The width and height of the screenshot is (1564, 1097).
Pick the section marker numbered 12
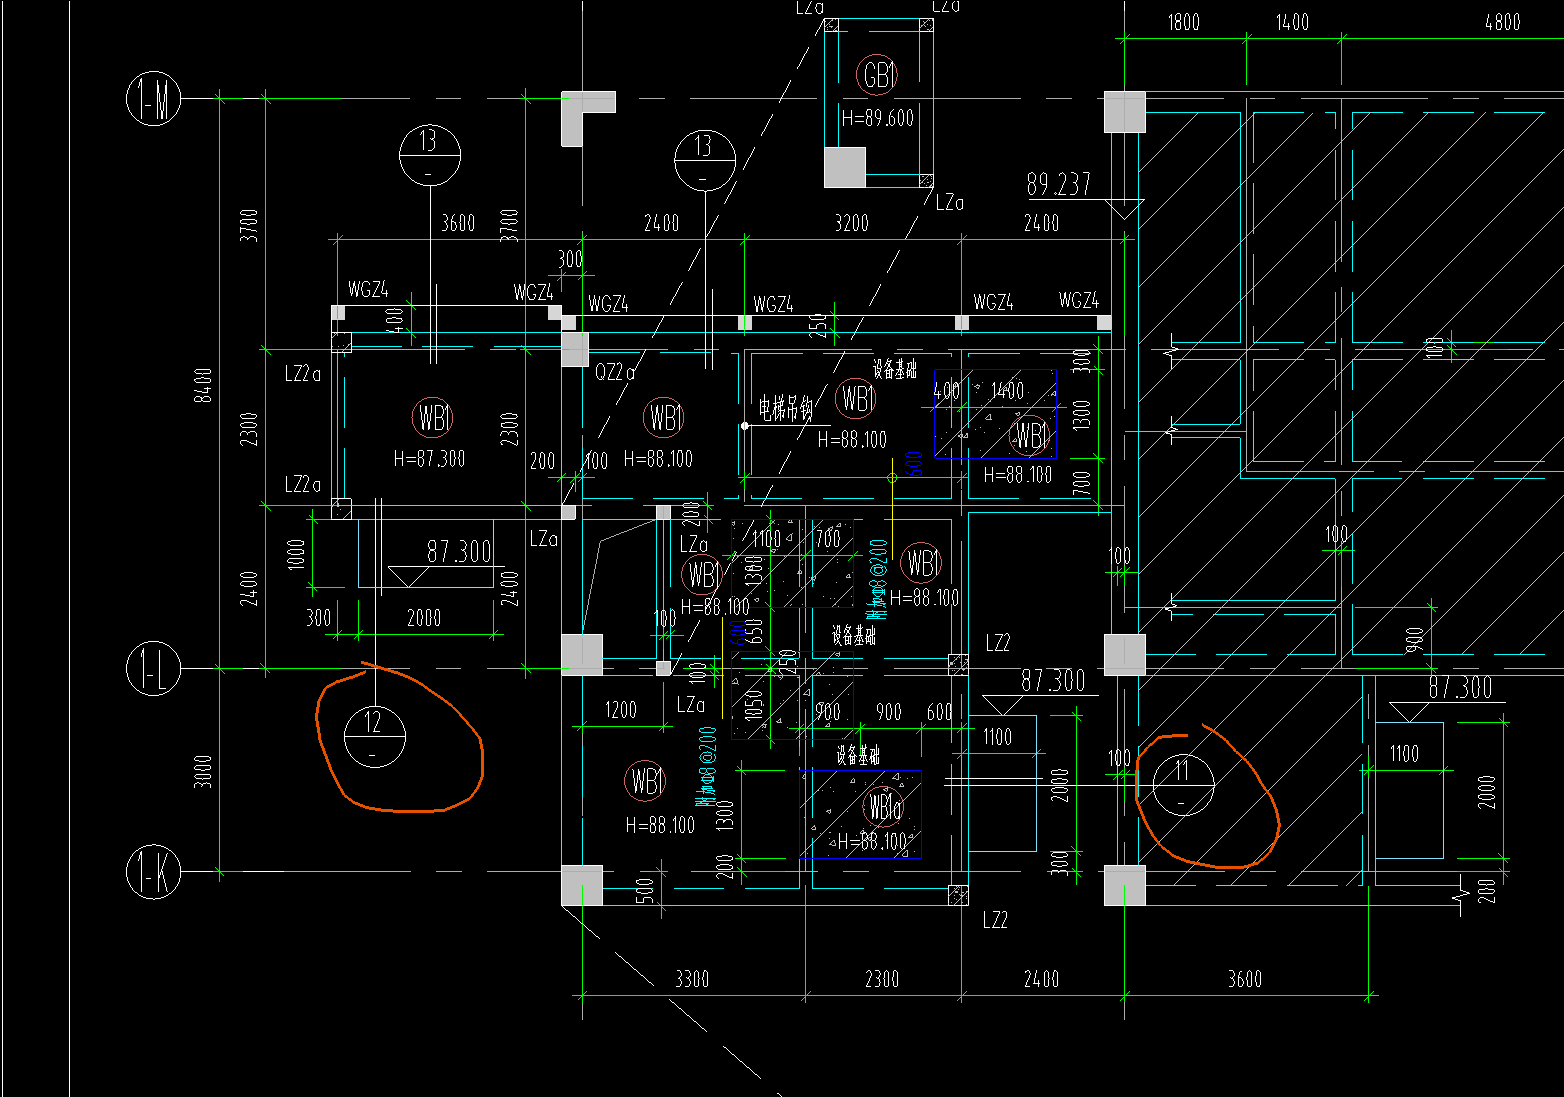tap(374, 737)
